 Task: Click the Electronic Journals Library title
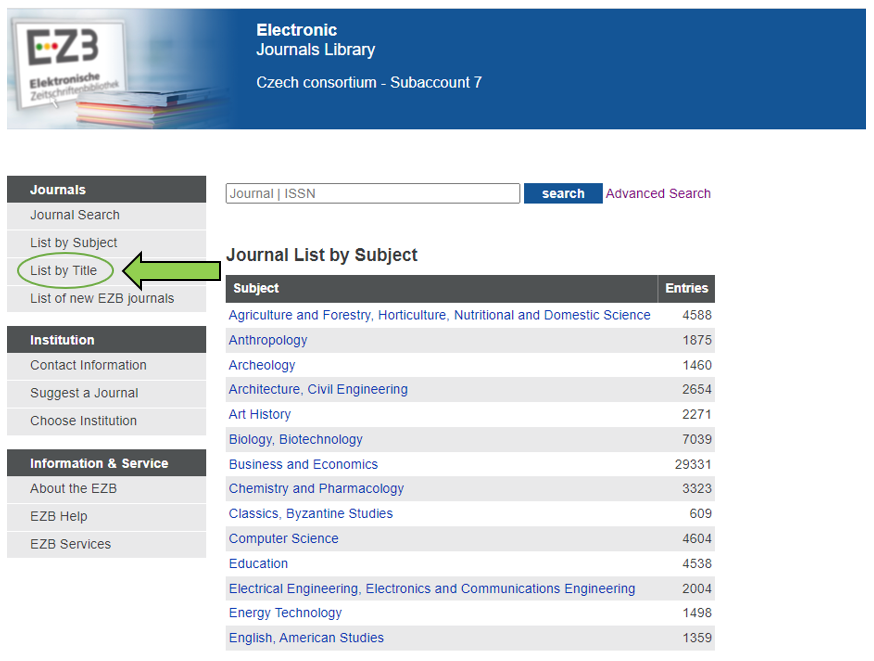[315, 40]
